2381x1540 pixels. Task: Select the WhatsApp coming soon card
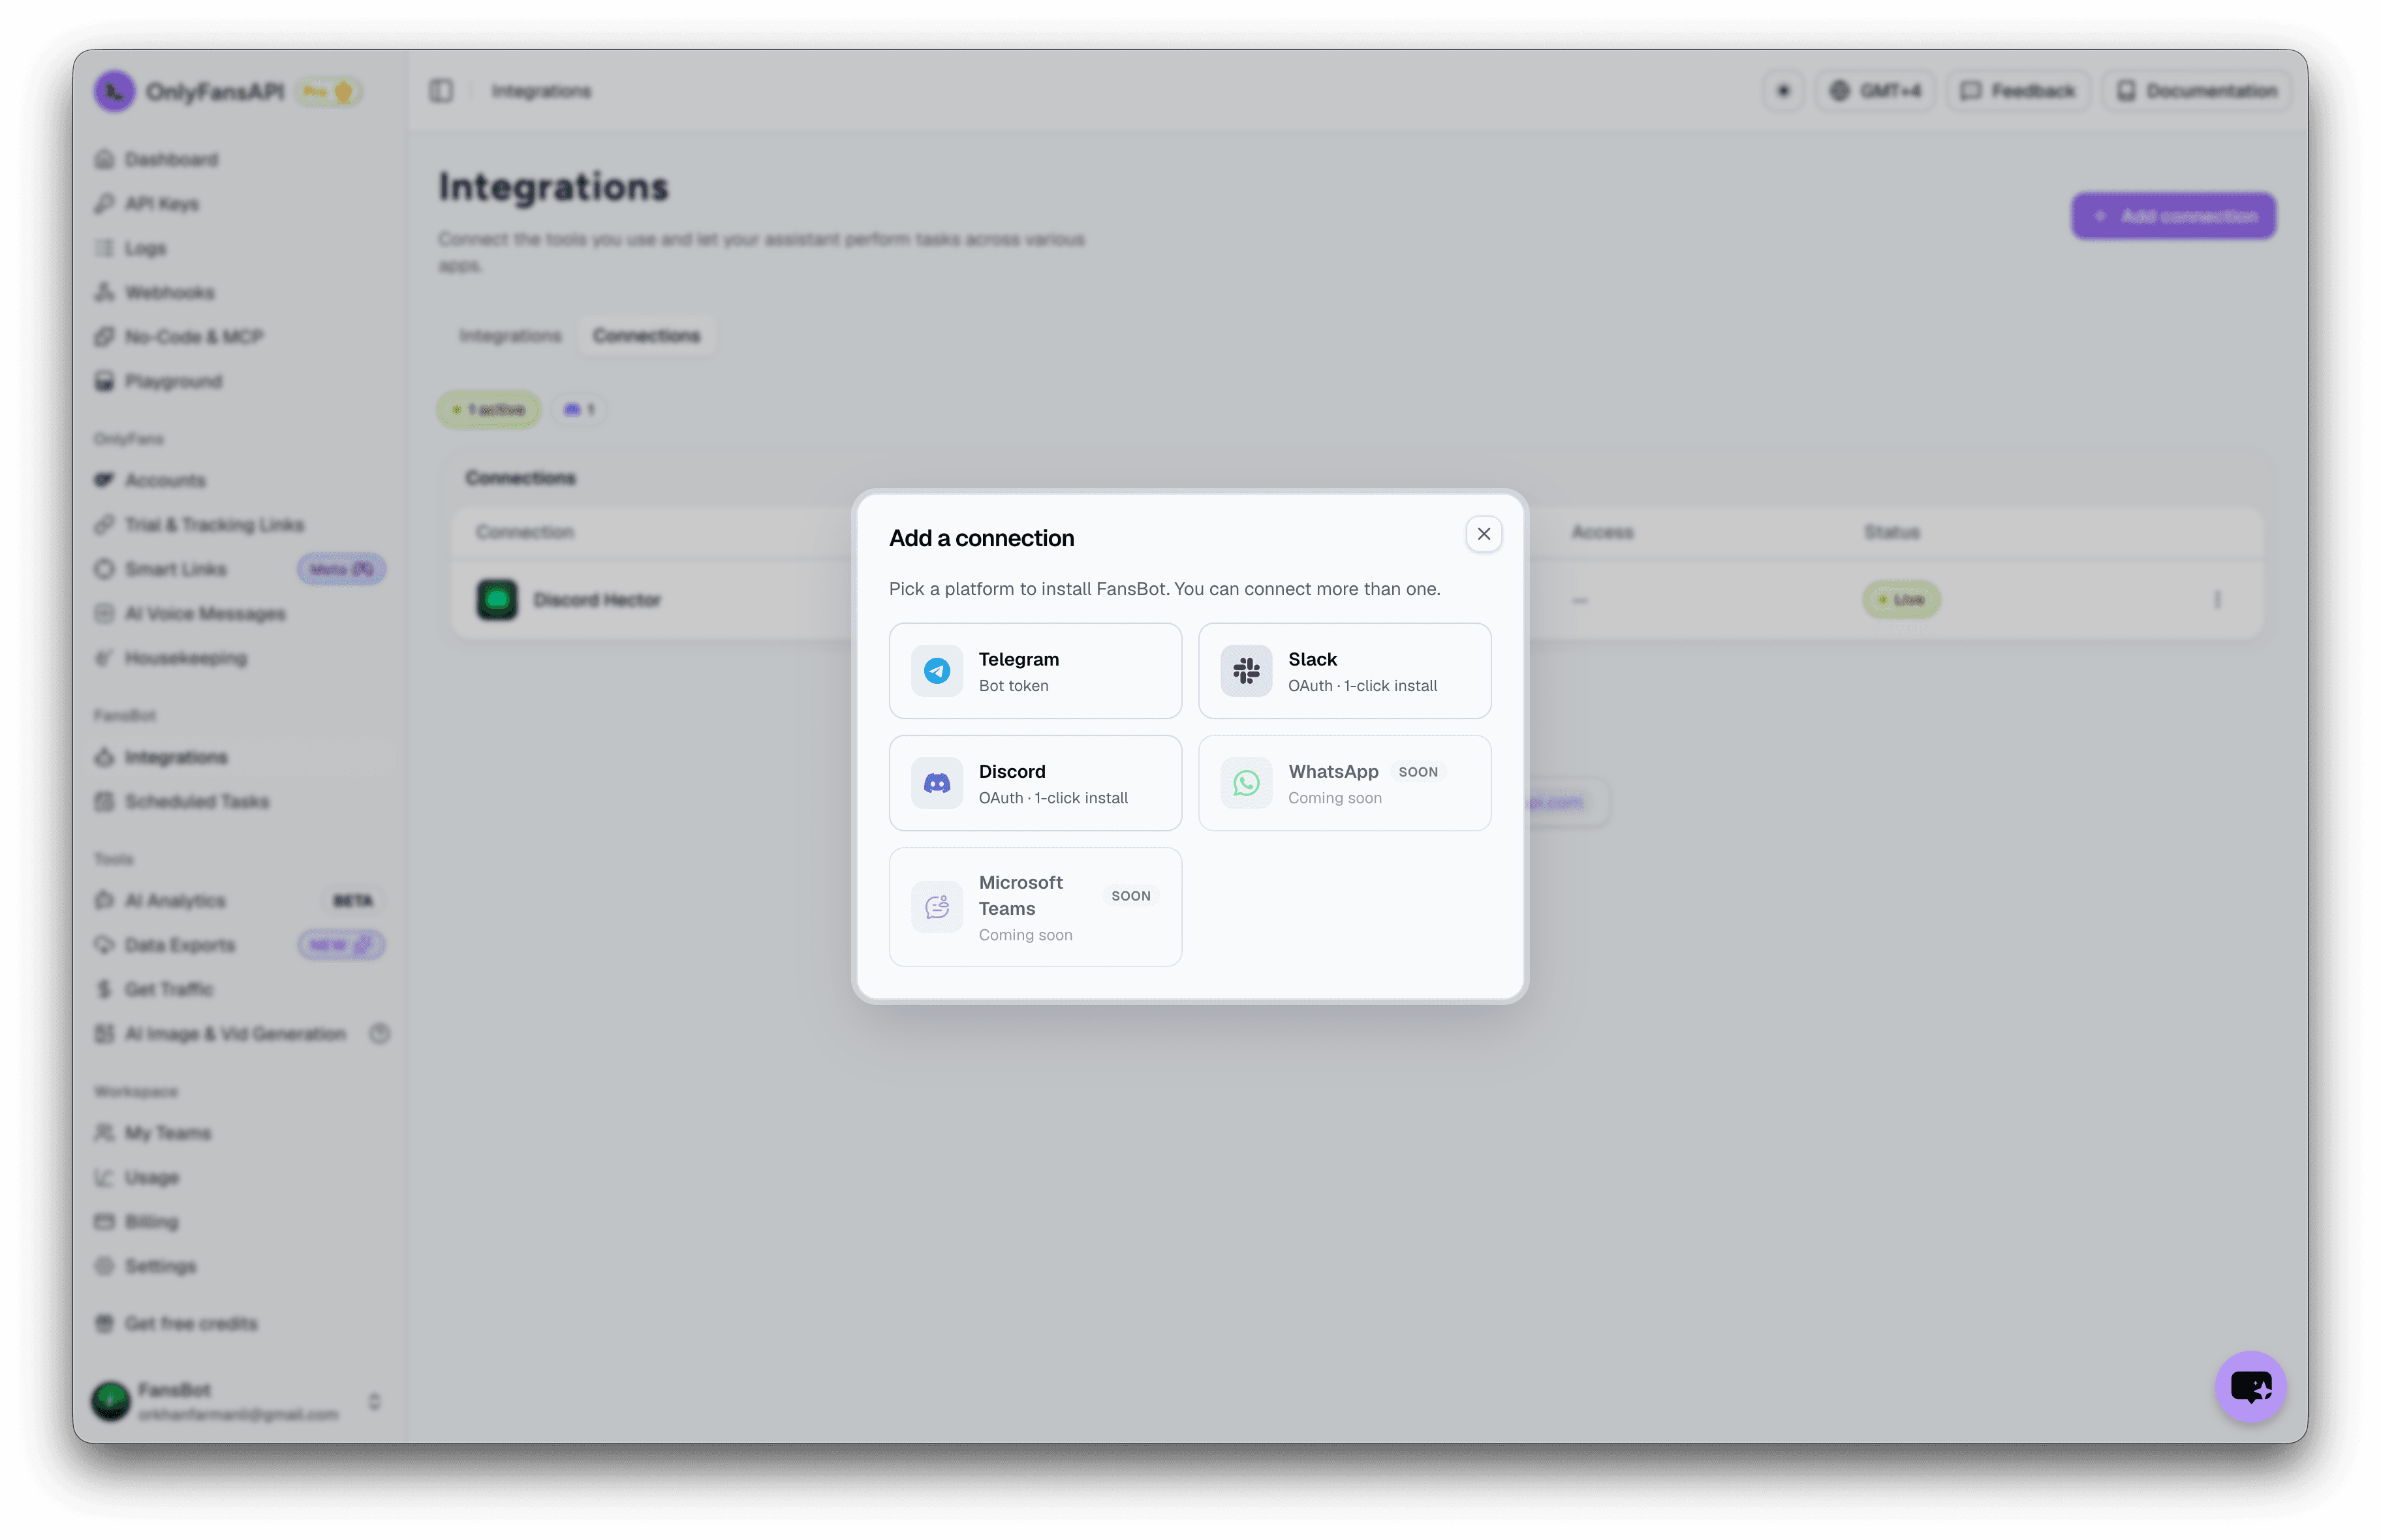pos(1344,783)
